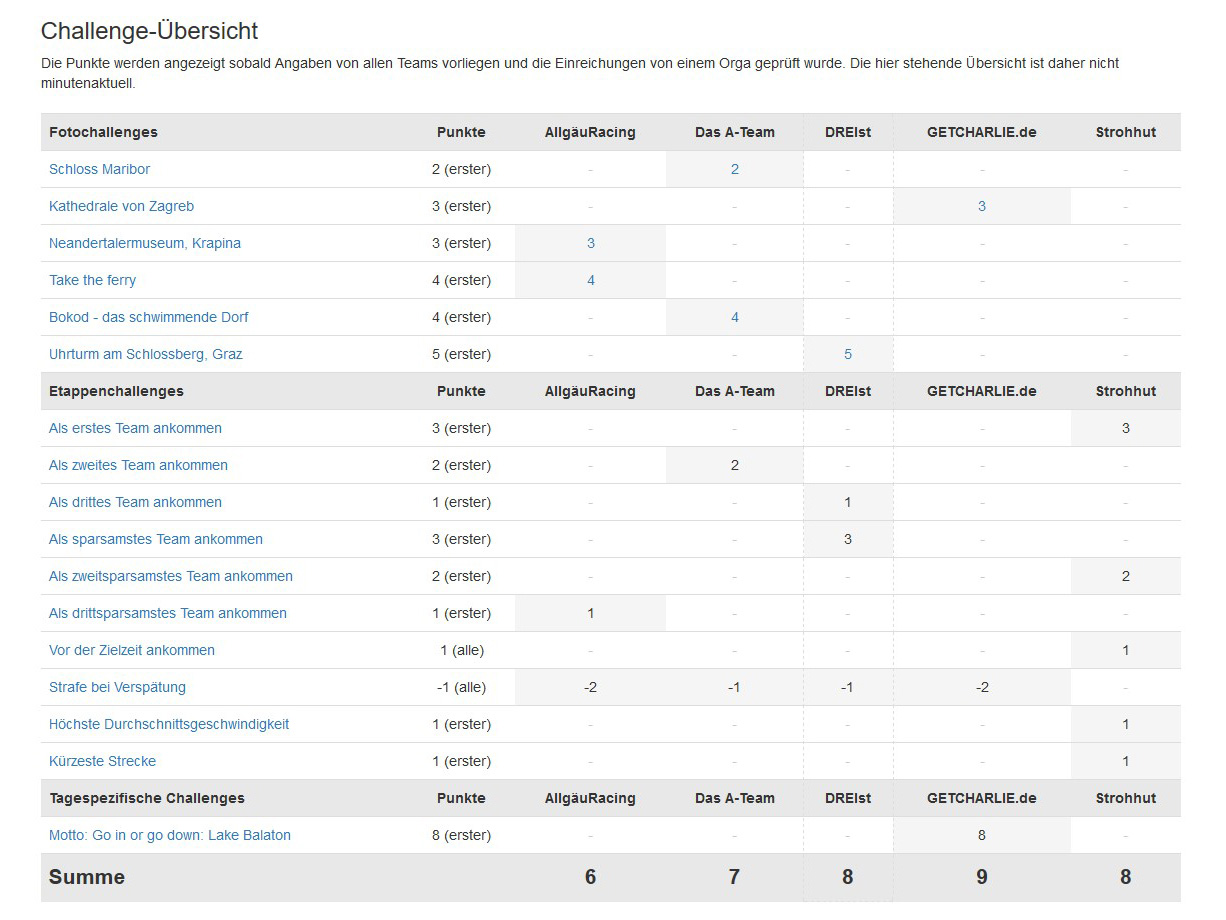Click Das A-Team column header in Fotochallenges row

pyautogui.click(x=735, y=132)
